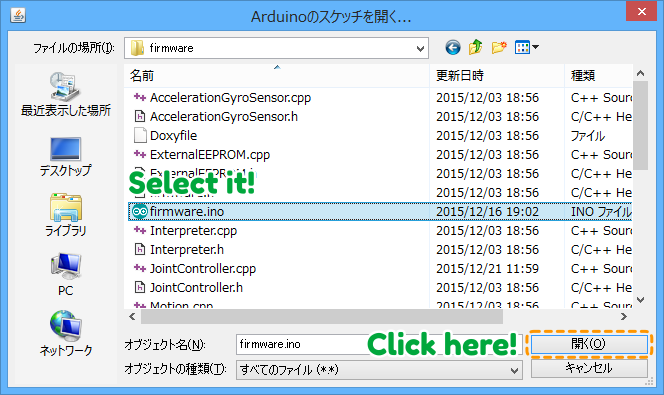
Task: Go up one folder level
Action: point(476,47)
